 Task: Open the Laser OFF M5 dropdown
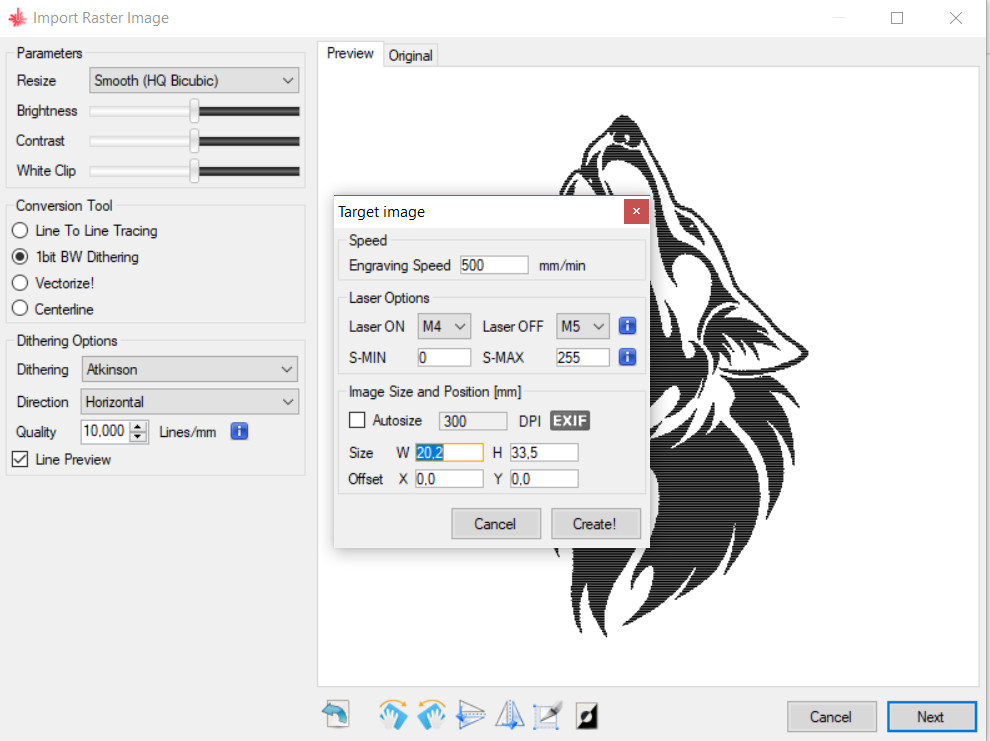[x=583, y=326]
